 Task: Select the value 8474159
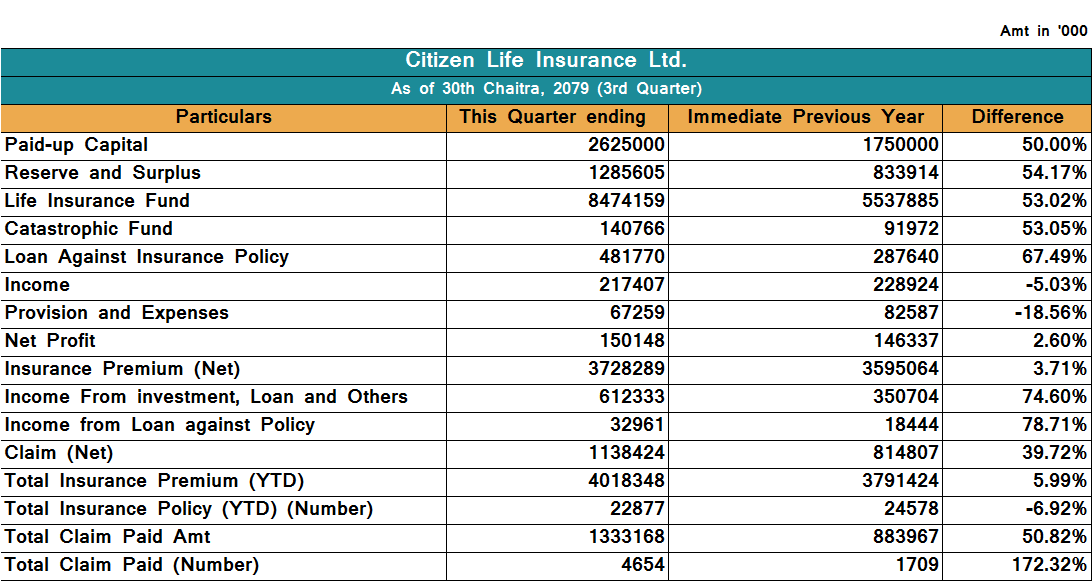pyautogui.click(x=629, y=201)
